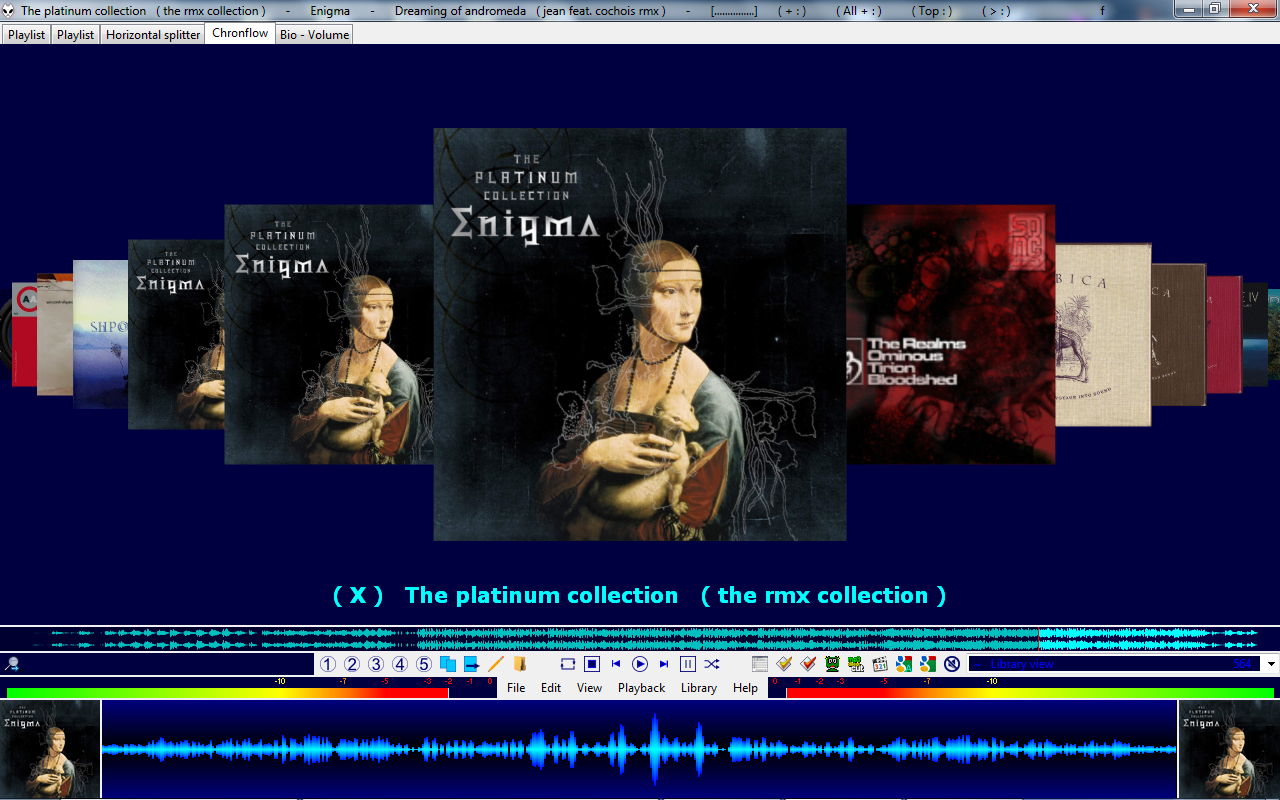Click the circled number 3 button
This screenshot has height=800, width=1280.
[376, 664]
